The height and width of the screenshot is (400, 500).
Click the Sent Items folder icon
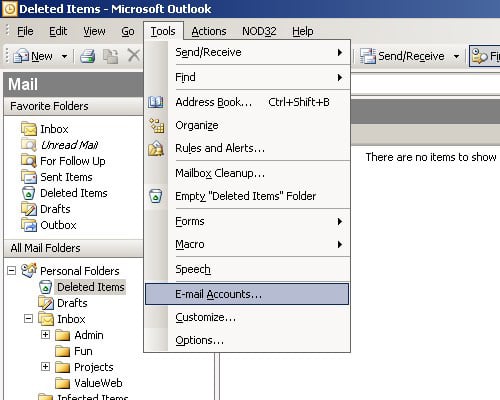[29, 177]
